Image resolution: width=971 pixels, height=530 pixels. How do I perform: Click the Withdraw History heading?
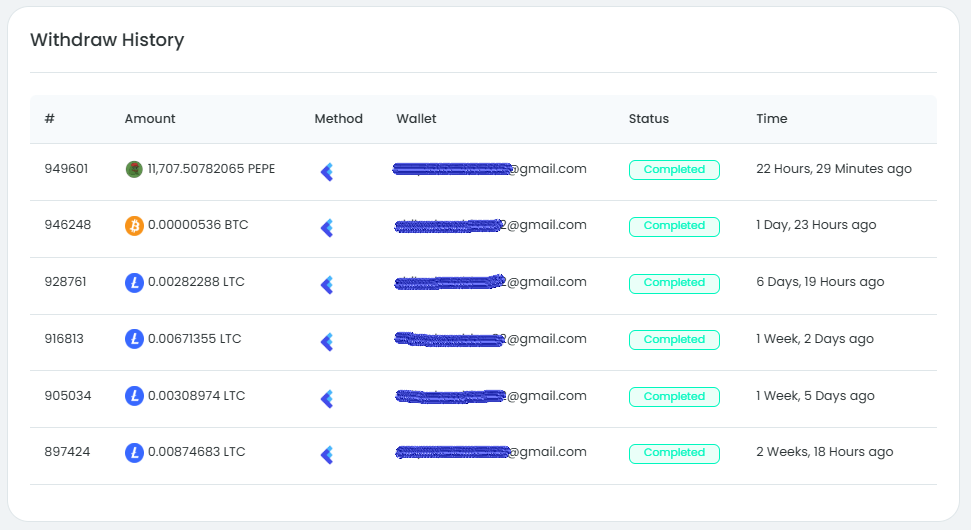[x=107, y=40]
